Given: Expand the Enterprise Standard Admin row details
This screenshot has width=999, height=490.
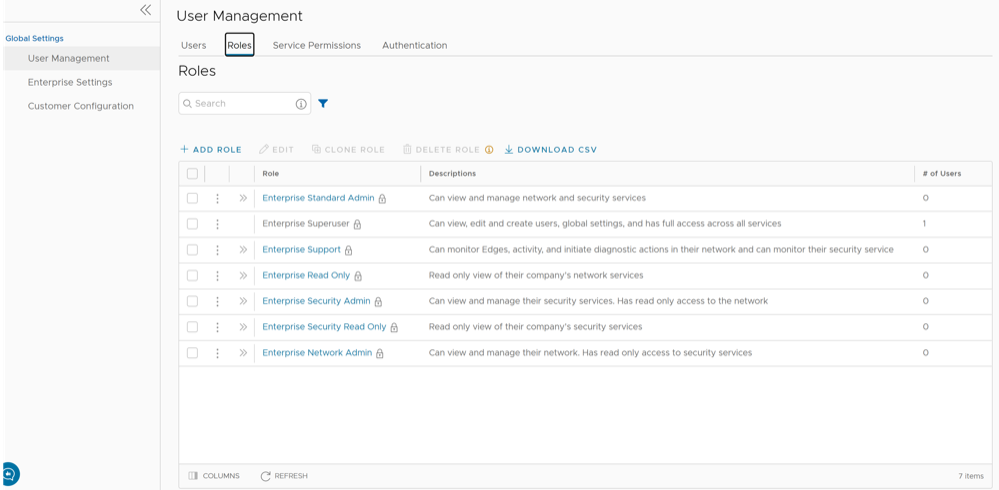Looking at the screenshot, I should pyautogui.click(x=243, y=198).
